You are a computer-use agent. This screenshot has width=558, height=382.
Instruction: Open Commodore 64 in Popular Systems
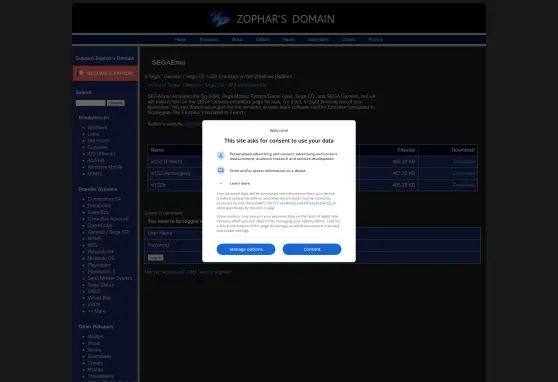point(104,199)
